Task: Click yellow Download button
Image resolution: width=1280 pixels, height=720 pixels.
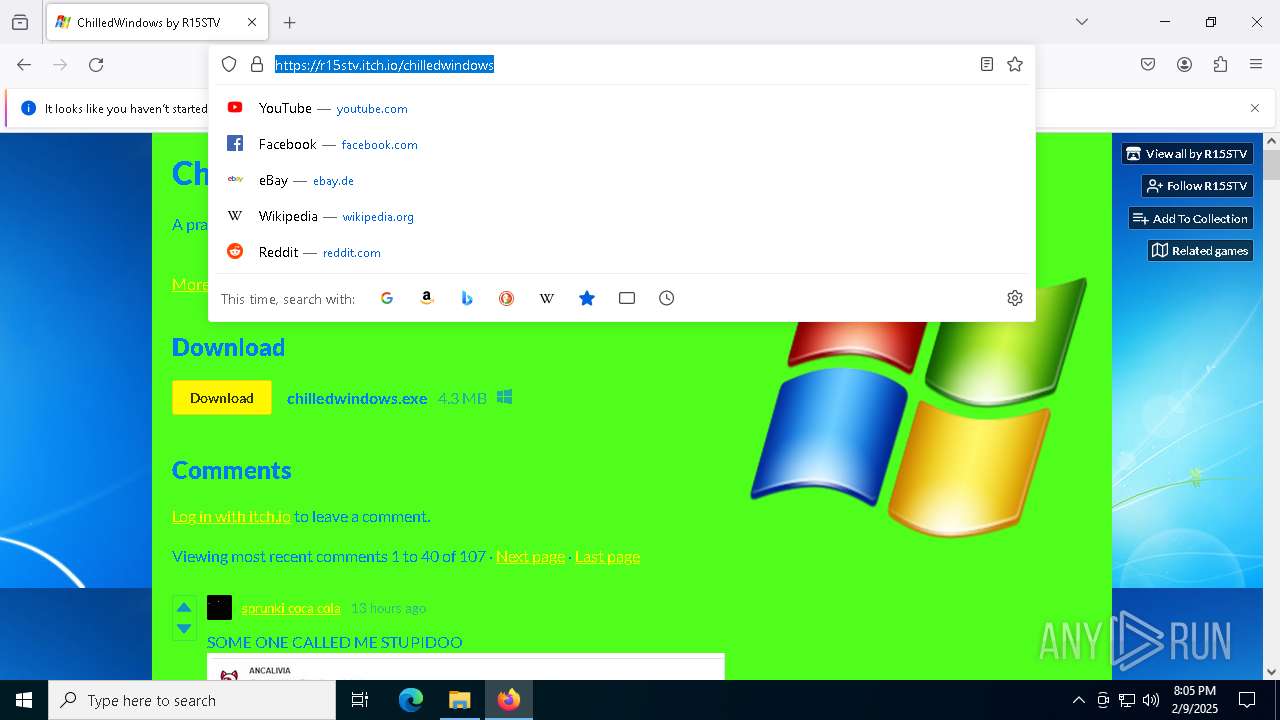Action: pyautogui.click(x=222, y=398)
